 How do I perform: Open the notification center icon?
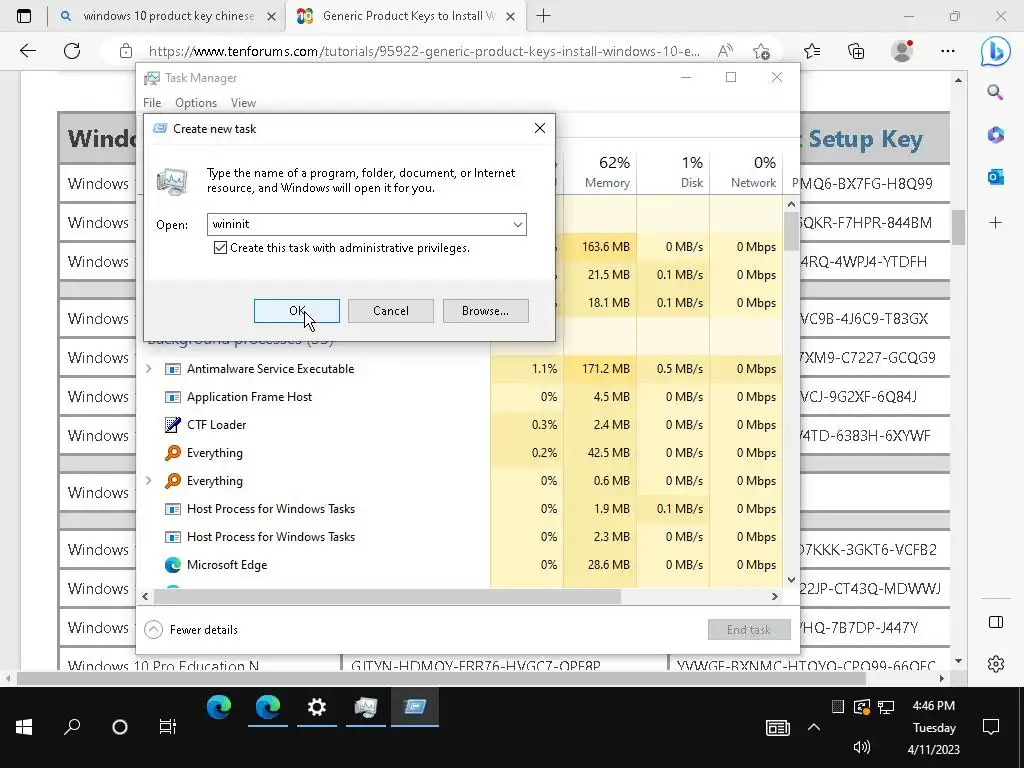(991, 727)
